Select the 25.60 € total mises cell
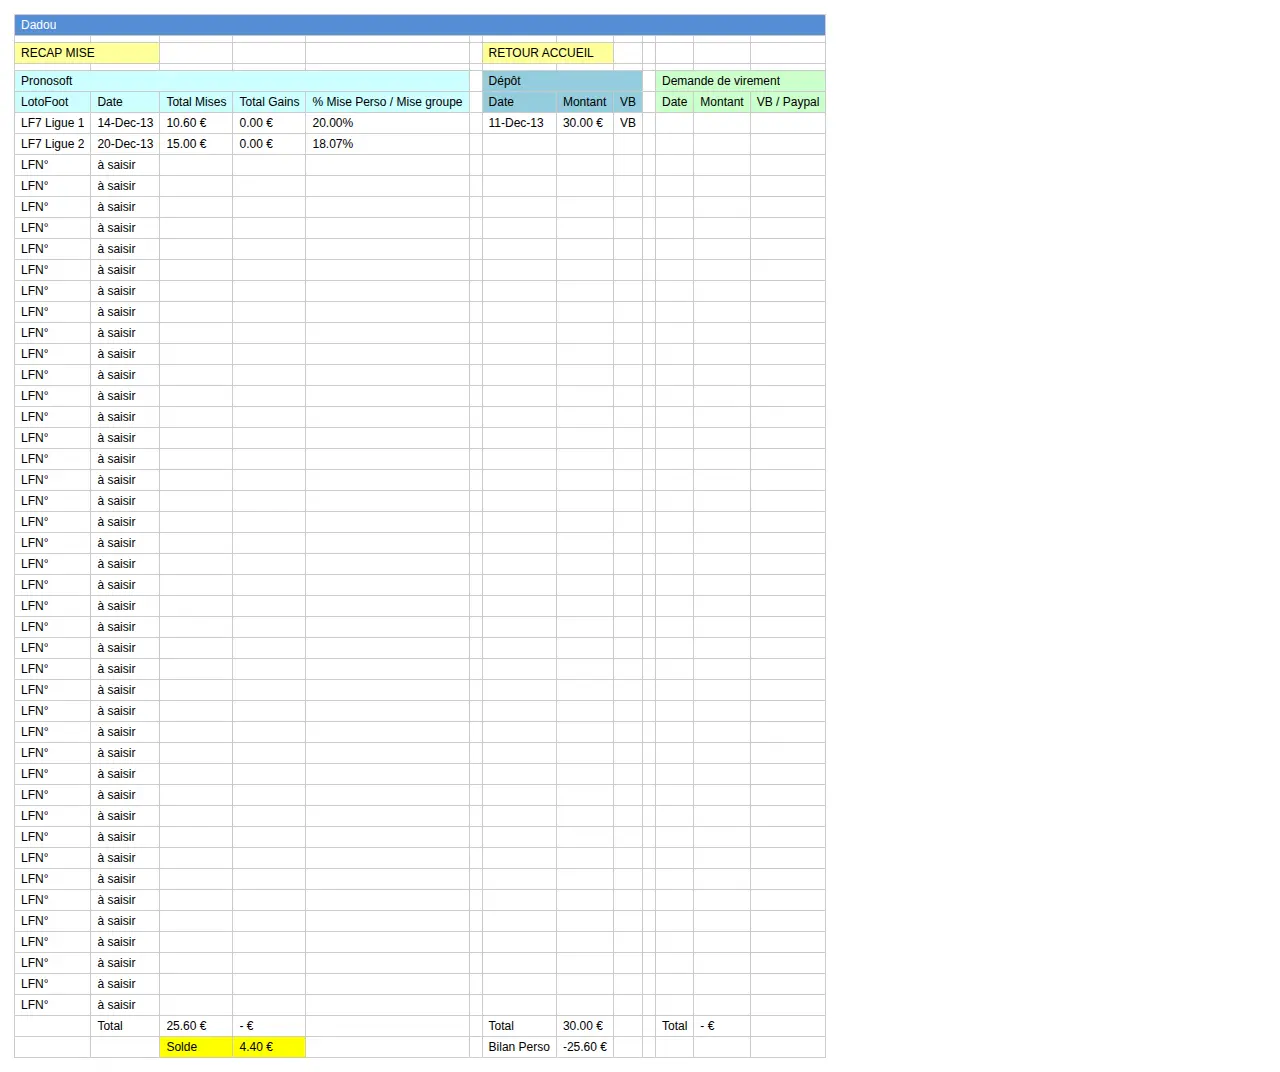 click(x=196, y=1026)
